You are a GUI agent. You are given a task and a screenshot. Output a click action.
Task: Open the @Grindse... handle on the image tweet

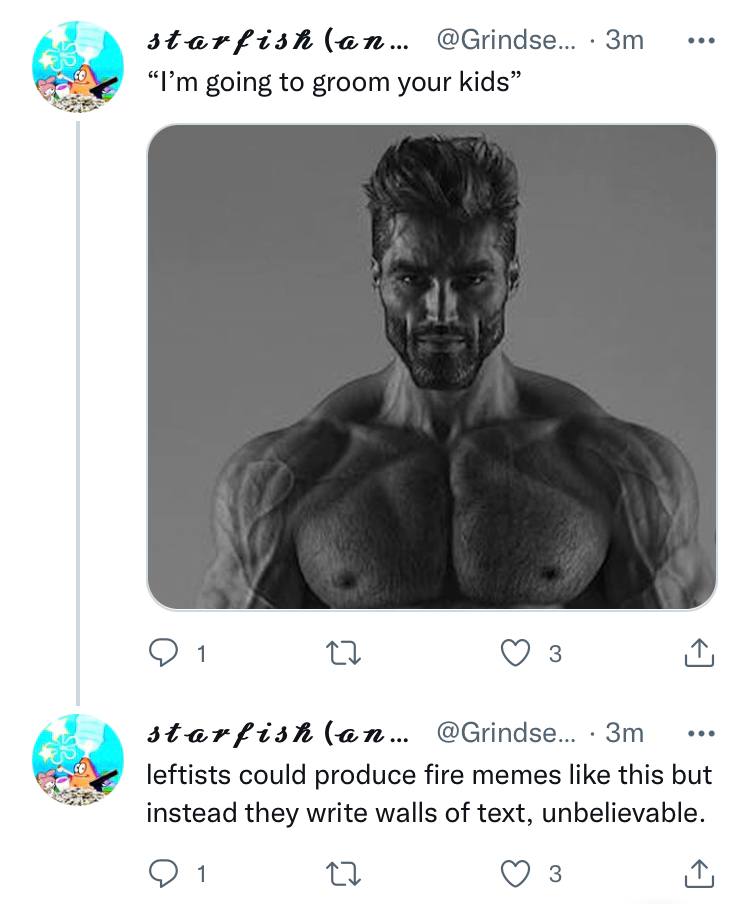[506, 40]
